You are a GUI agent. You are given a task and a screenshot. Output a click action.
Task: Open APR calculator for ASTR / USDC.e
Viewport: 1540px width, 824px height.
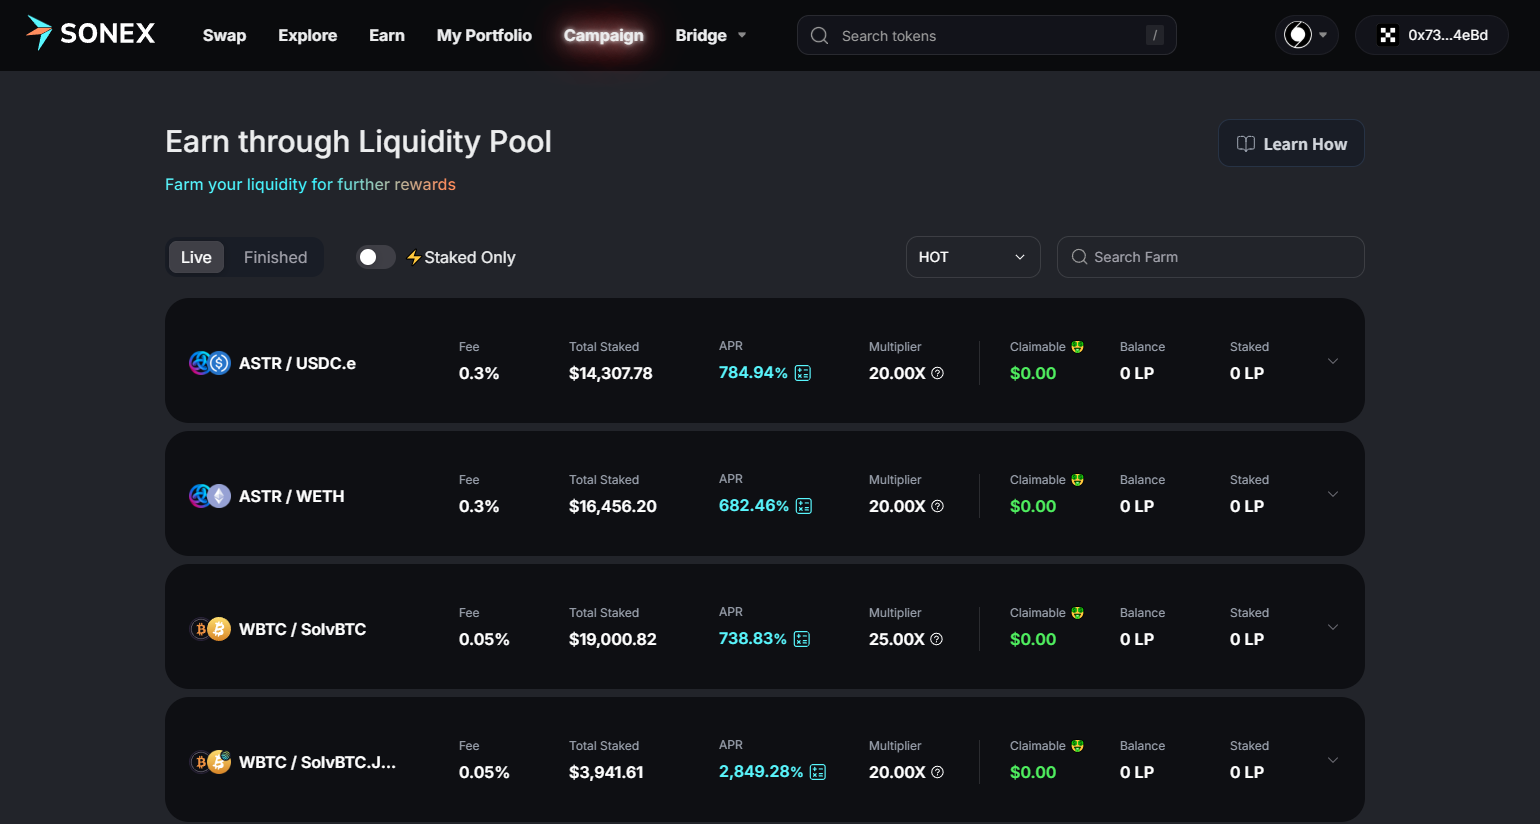point(803,373)
